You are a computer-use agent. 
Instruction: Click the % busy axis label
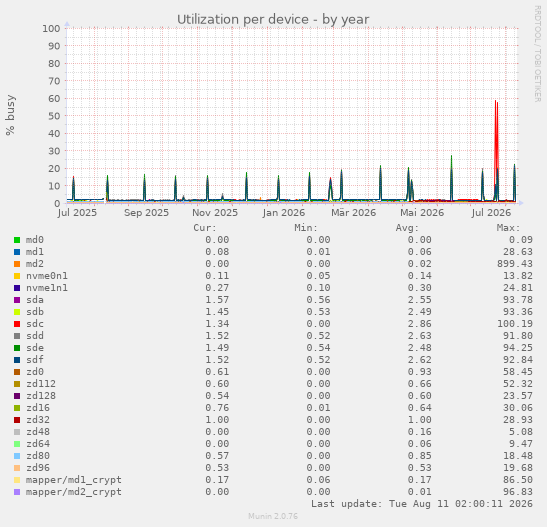coord(10,115)
